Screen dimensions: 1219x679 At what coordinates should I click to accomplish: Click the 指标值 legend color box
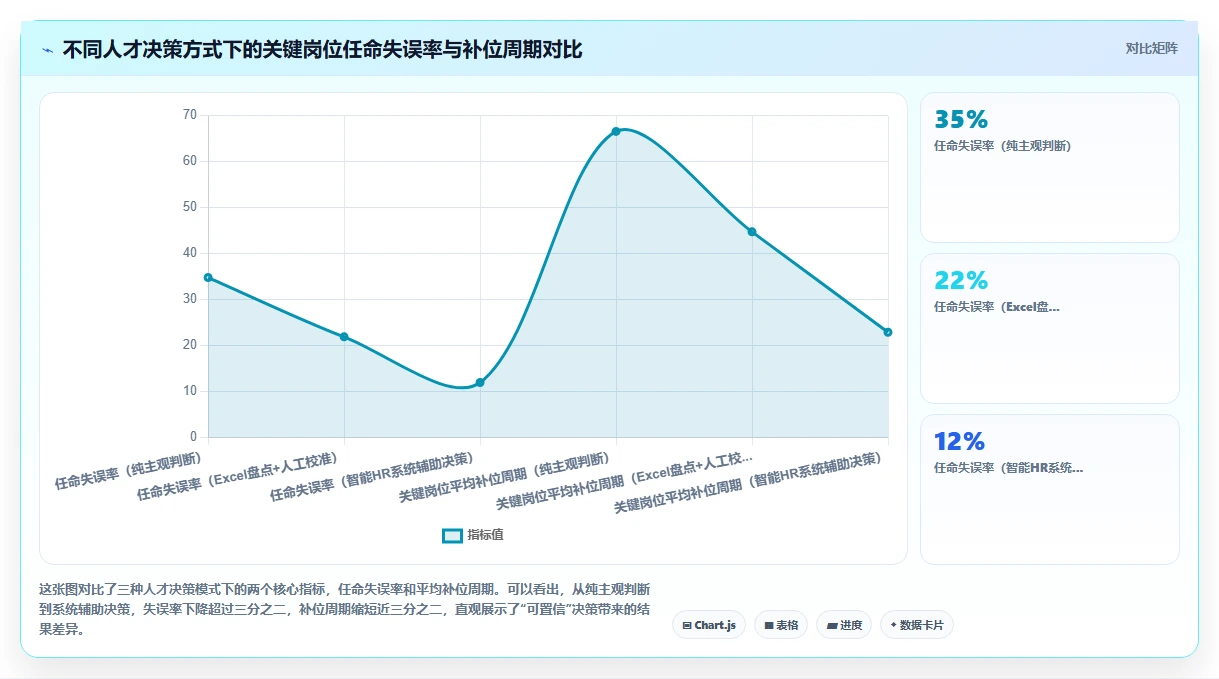pos(452,535)
